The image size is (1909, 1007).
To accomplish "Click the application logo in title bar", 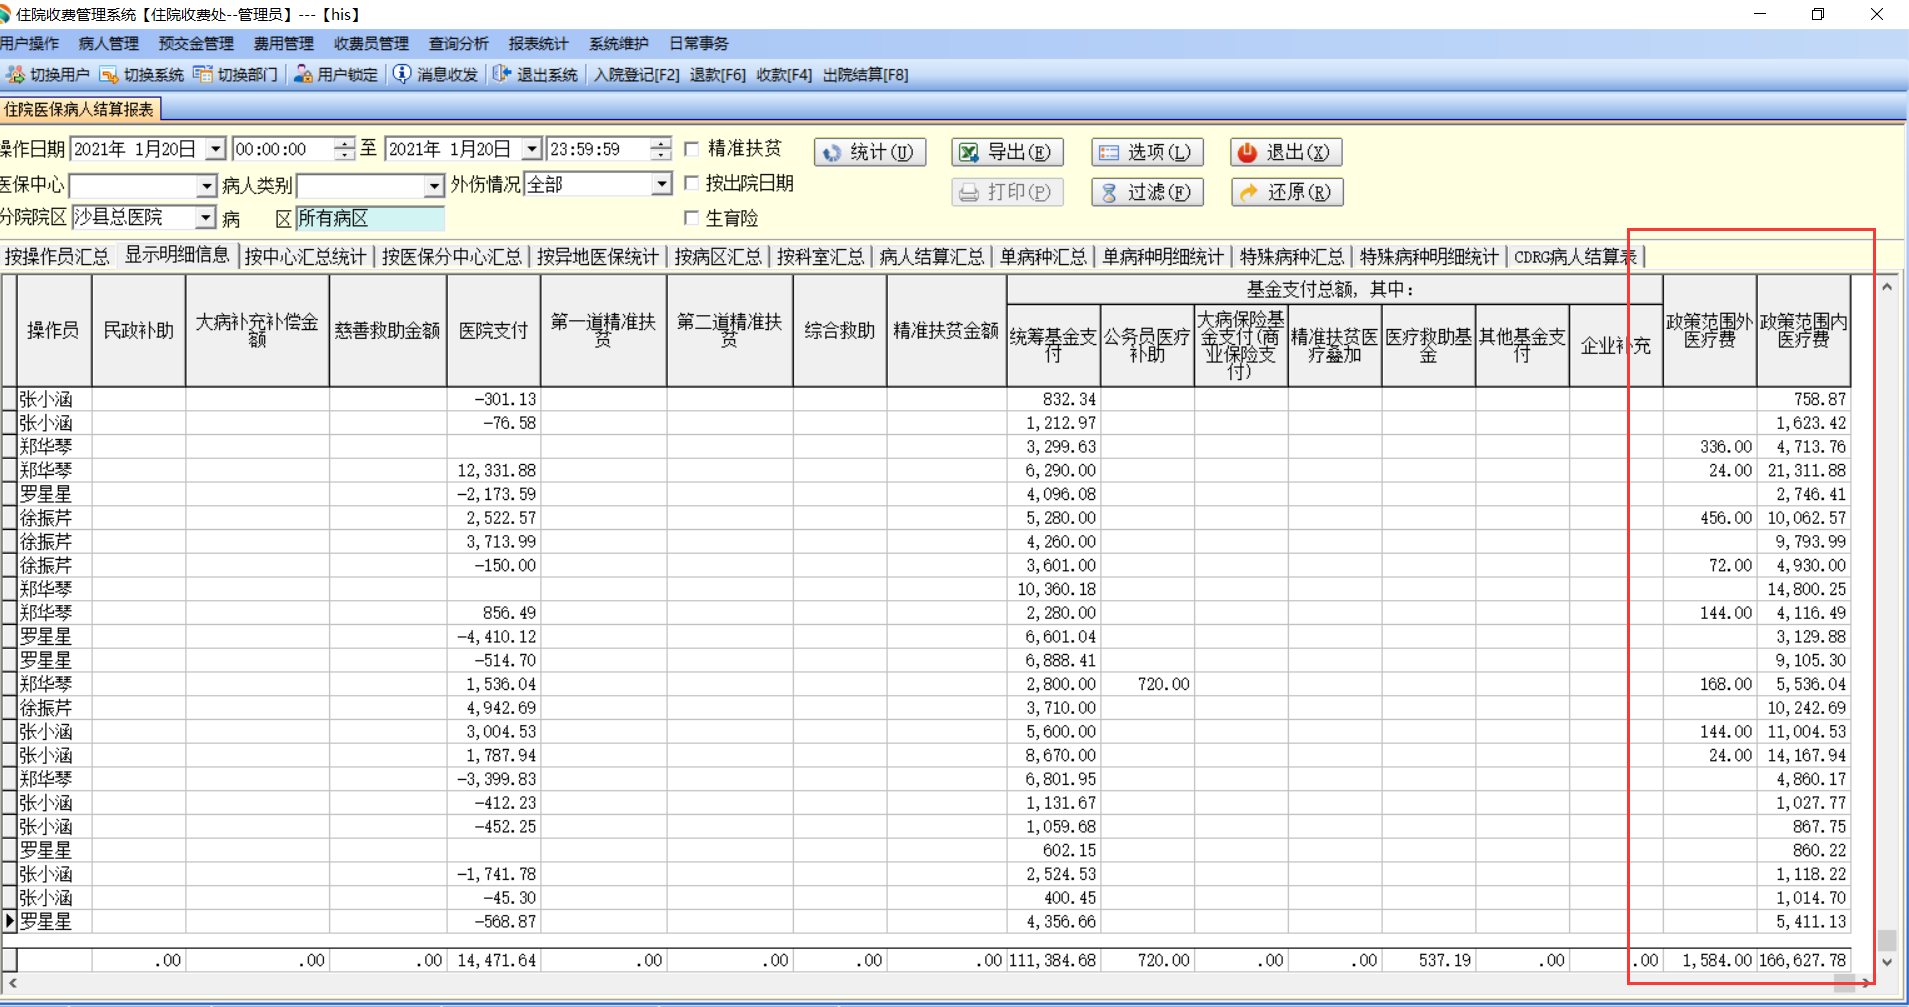I will click(6, 15).
